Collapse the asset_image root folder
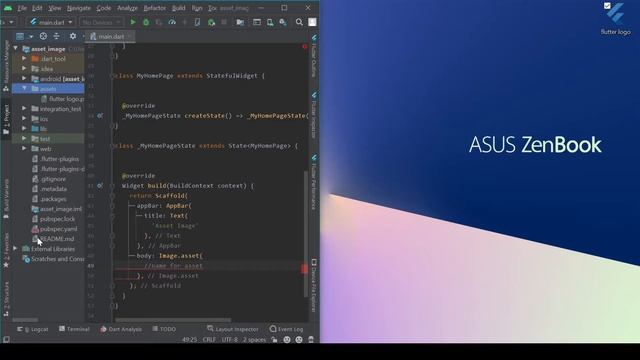This screenshot has width=640, height=360. [16, 48]
